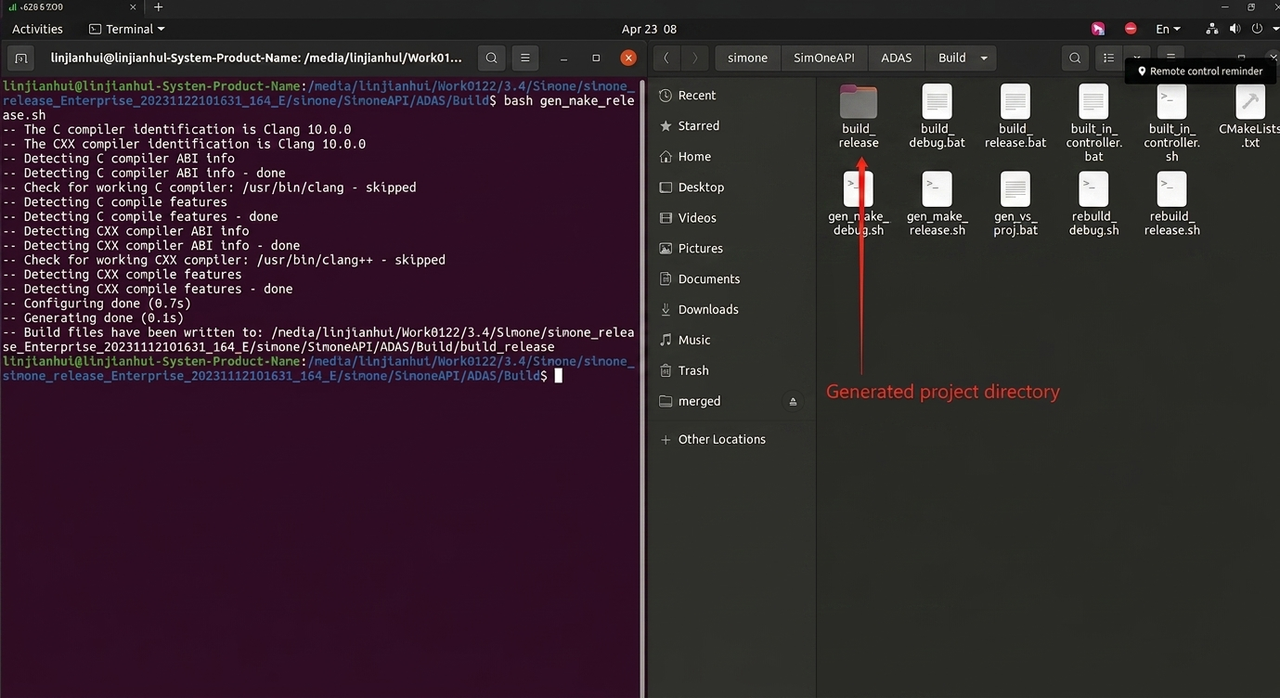
Task: Eject the merged volume
Action: click(793, 401)
